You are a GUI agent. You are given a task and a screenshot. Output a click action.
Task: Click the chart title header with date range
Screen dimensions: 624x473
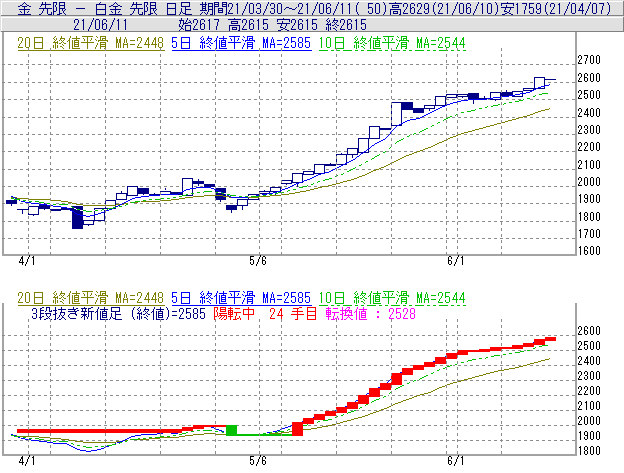point(314,8)
